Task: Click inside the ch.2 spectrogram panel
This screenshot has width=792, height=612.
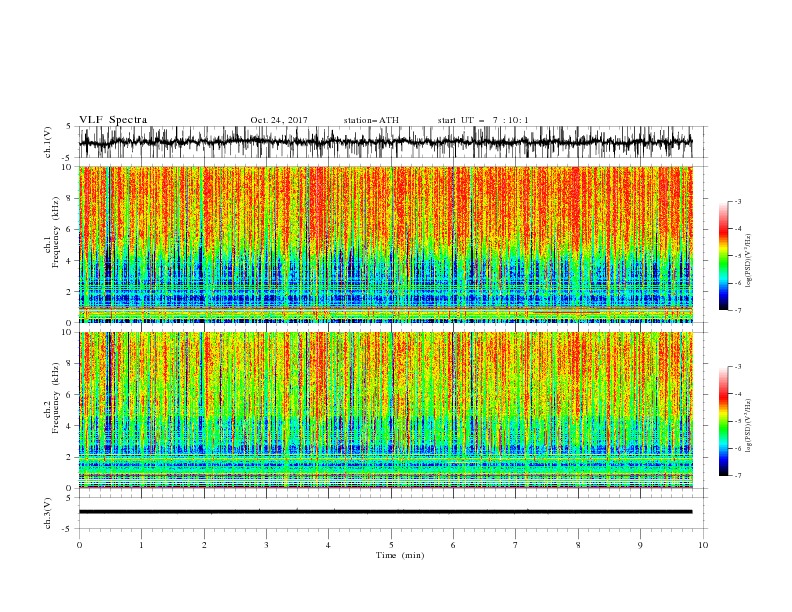Action: pos(385,410)
